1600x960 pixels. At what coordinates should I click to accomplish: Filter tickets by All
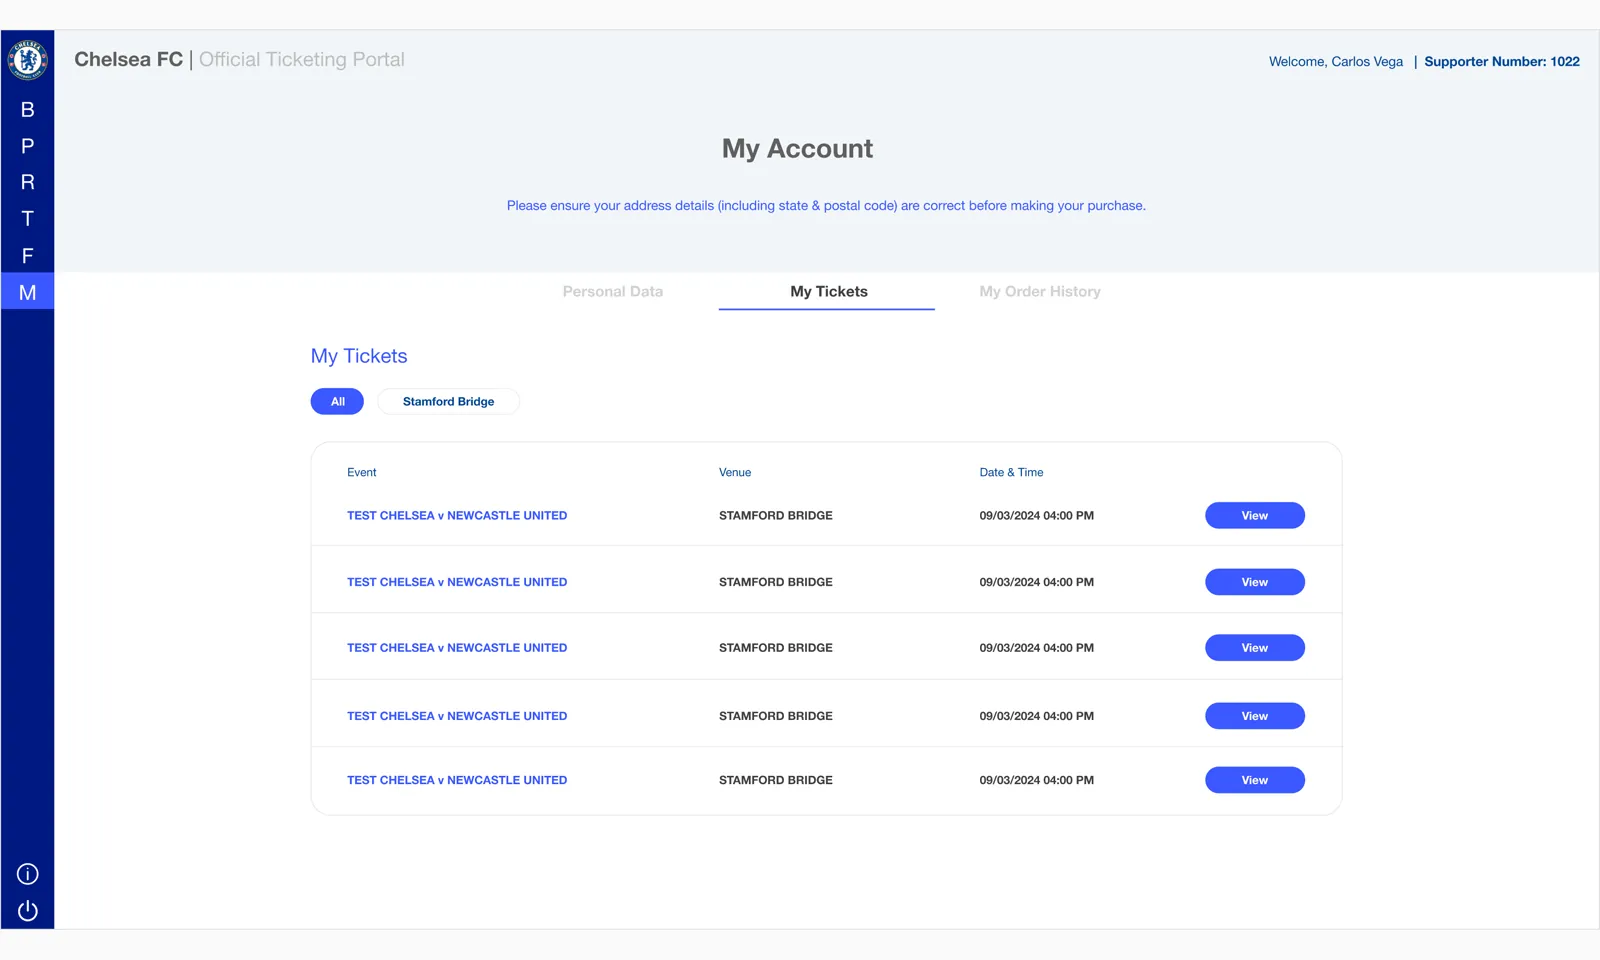[x=338, y=402]
